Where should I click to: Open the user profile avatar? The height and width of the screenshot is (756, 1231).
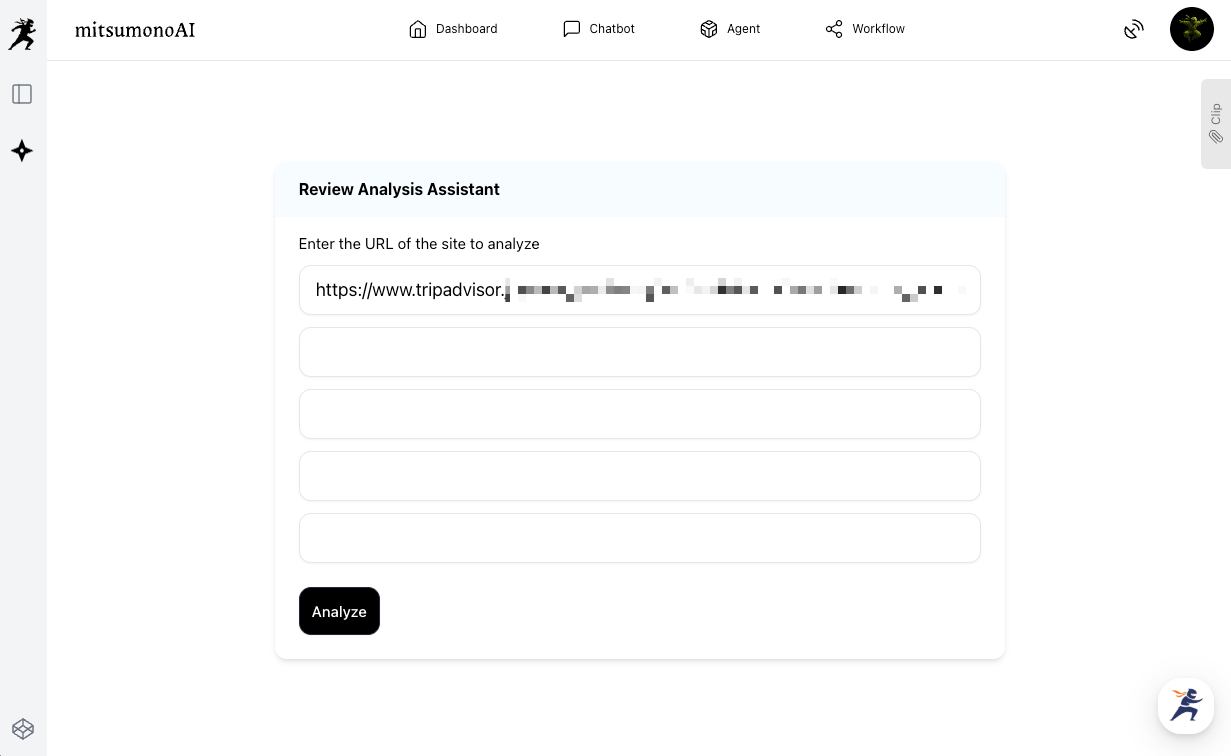[x=1191, y=29]
